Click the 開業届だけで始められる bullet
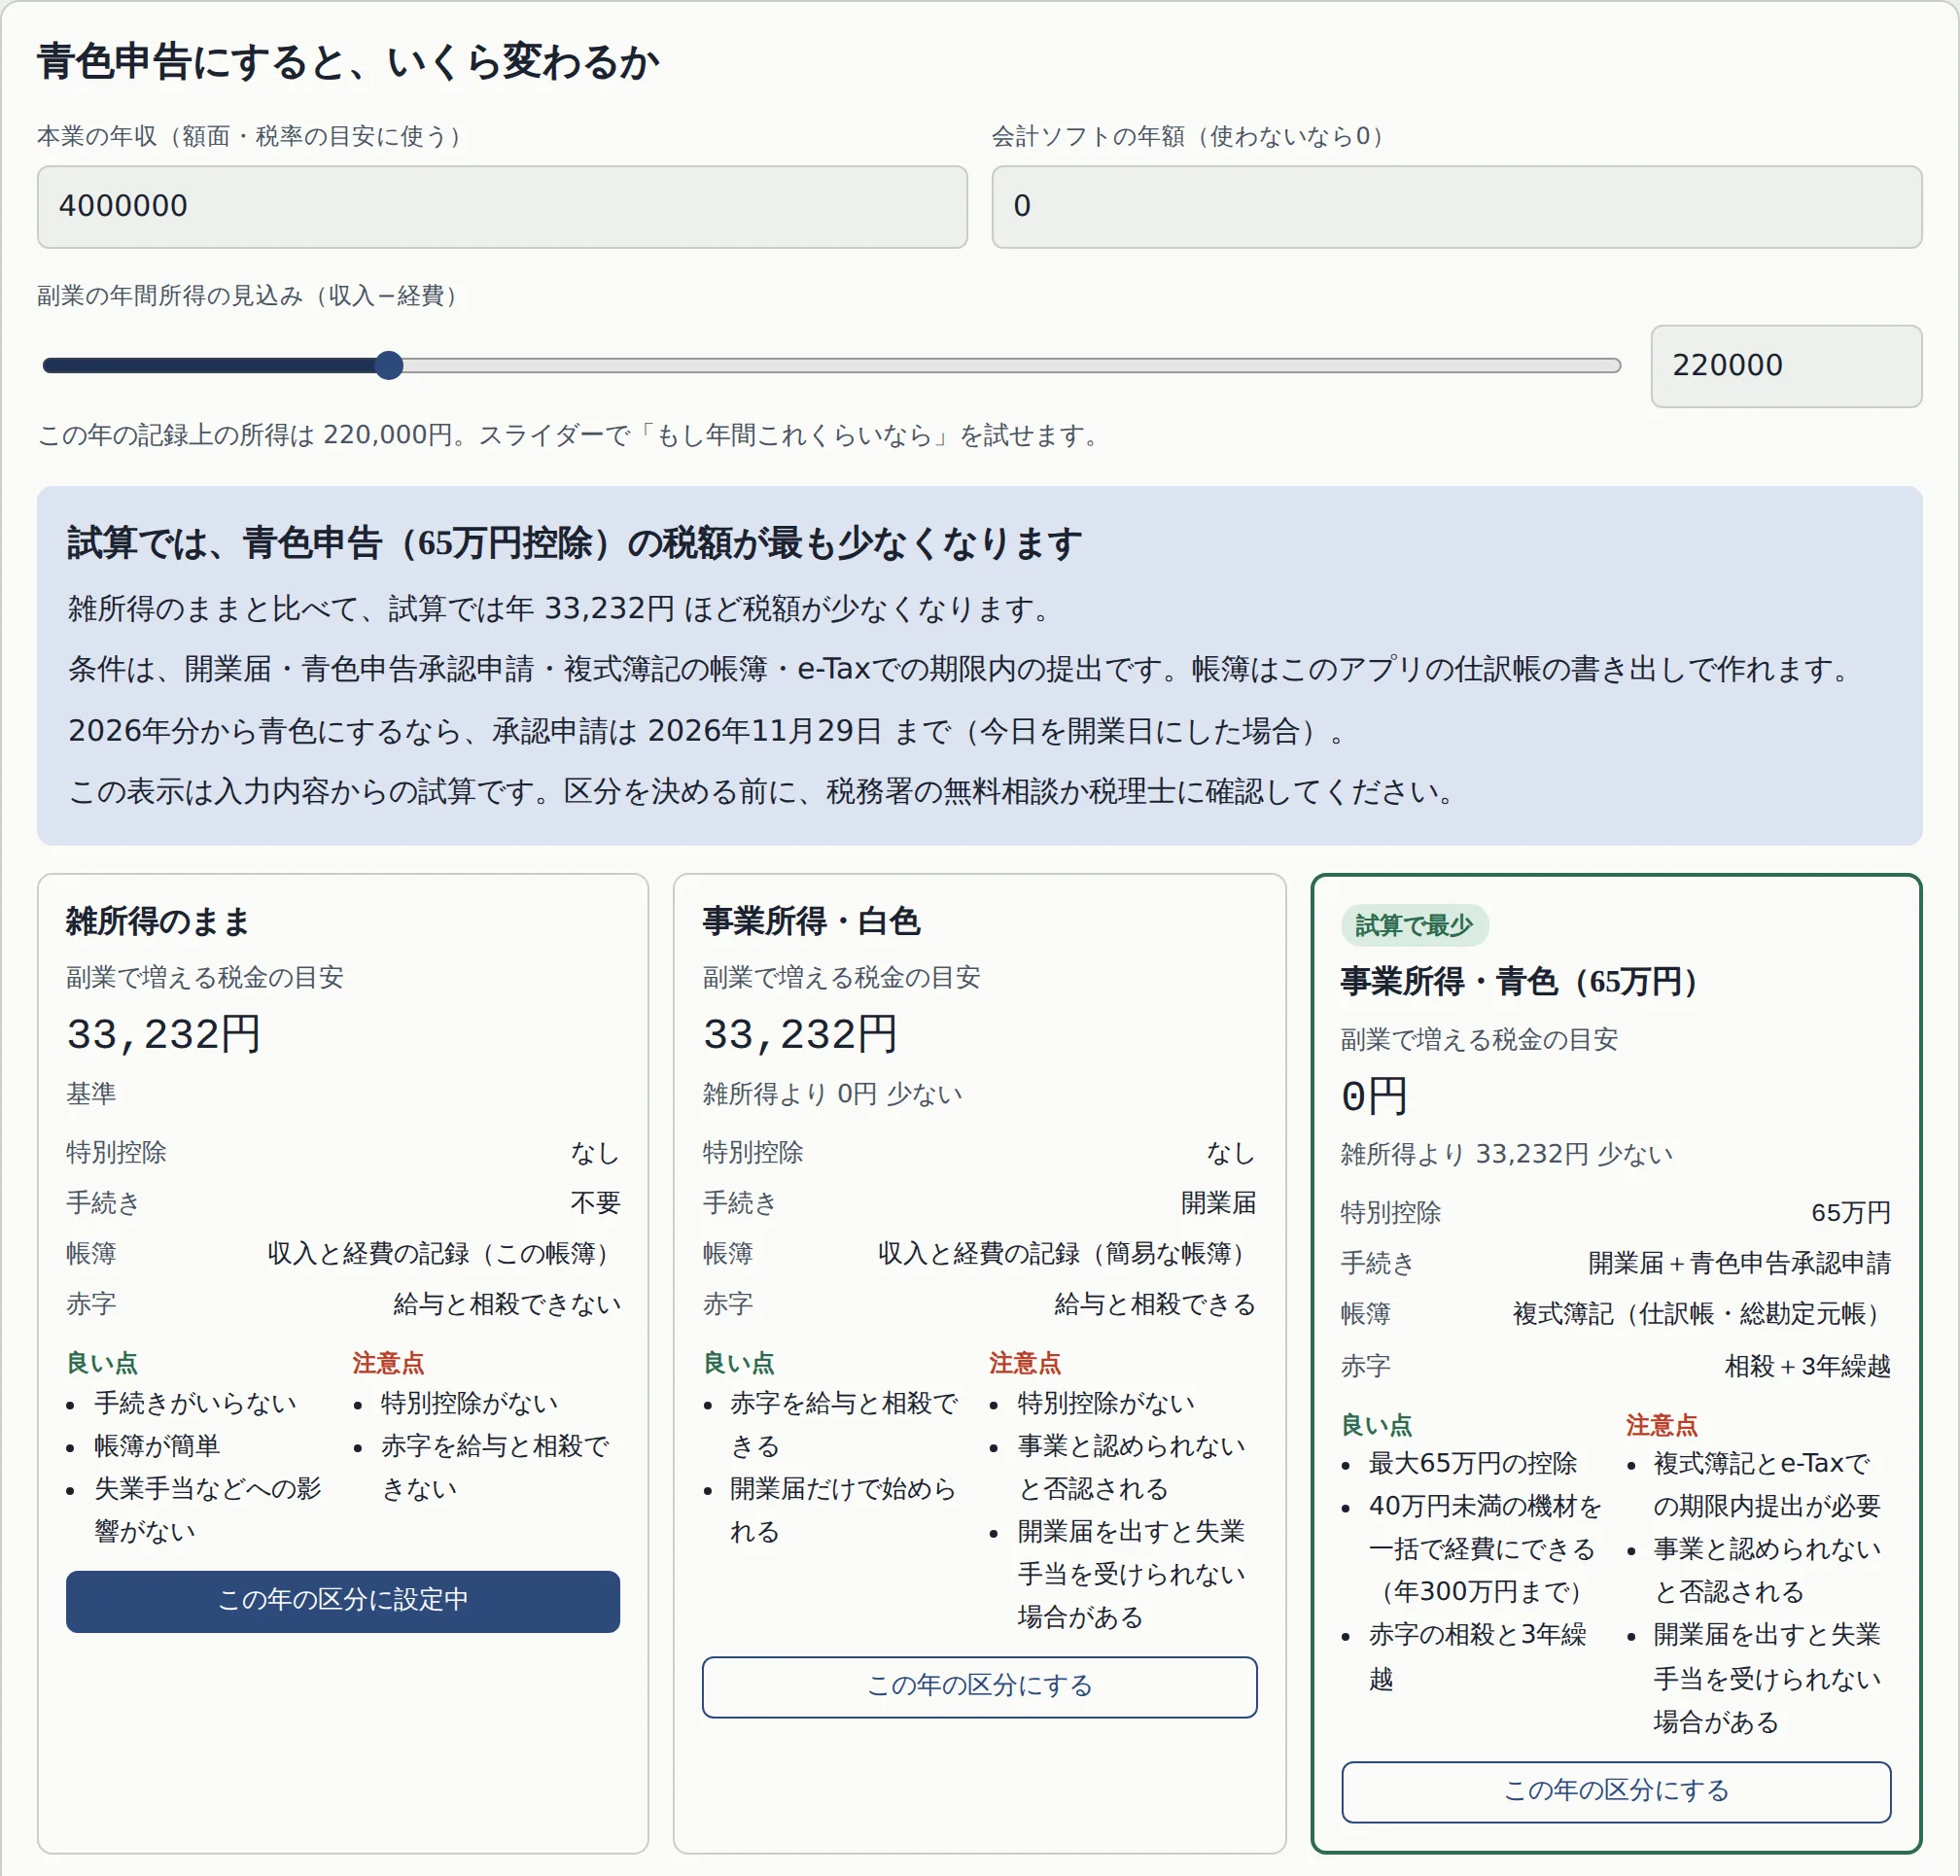Screen dimensions: 1960x1876 tap(842, 1510)
